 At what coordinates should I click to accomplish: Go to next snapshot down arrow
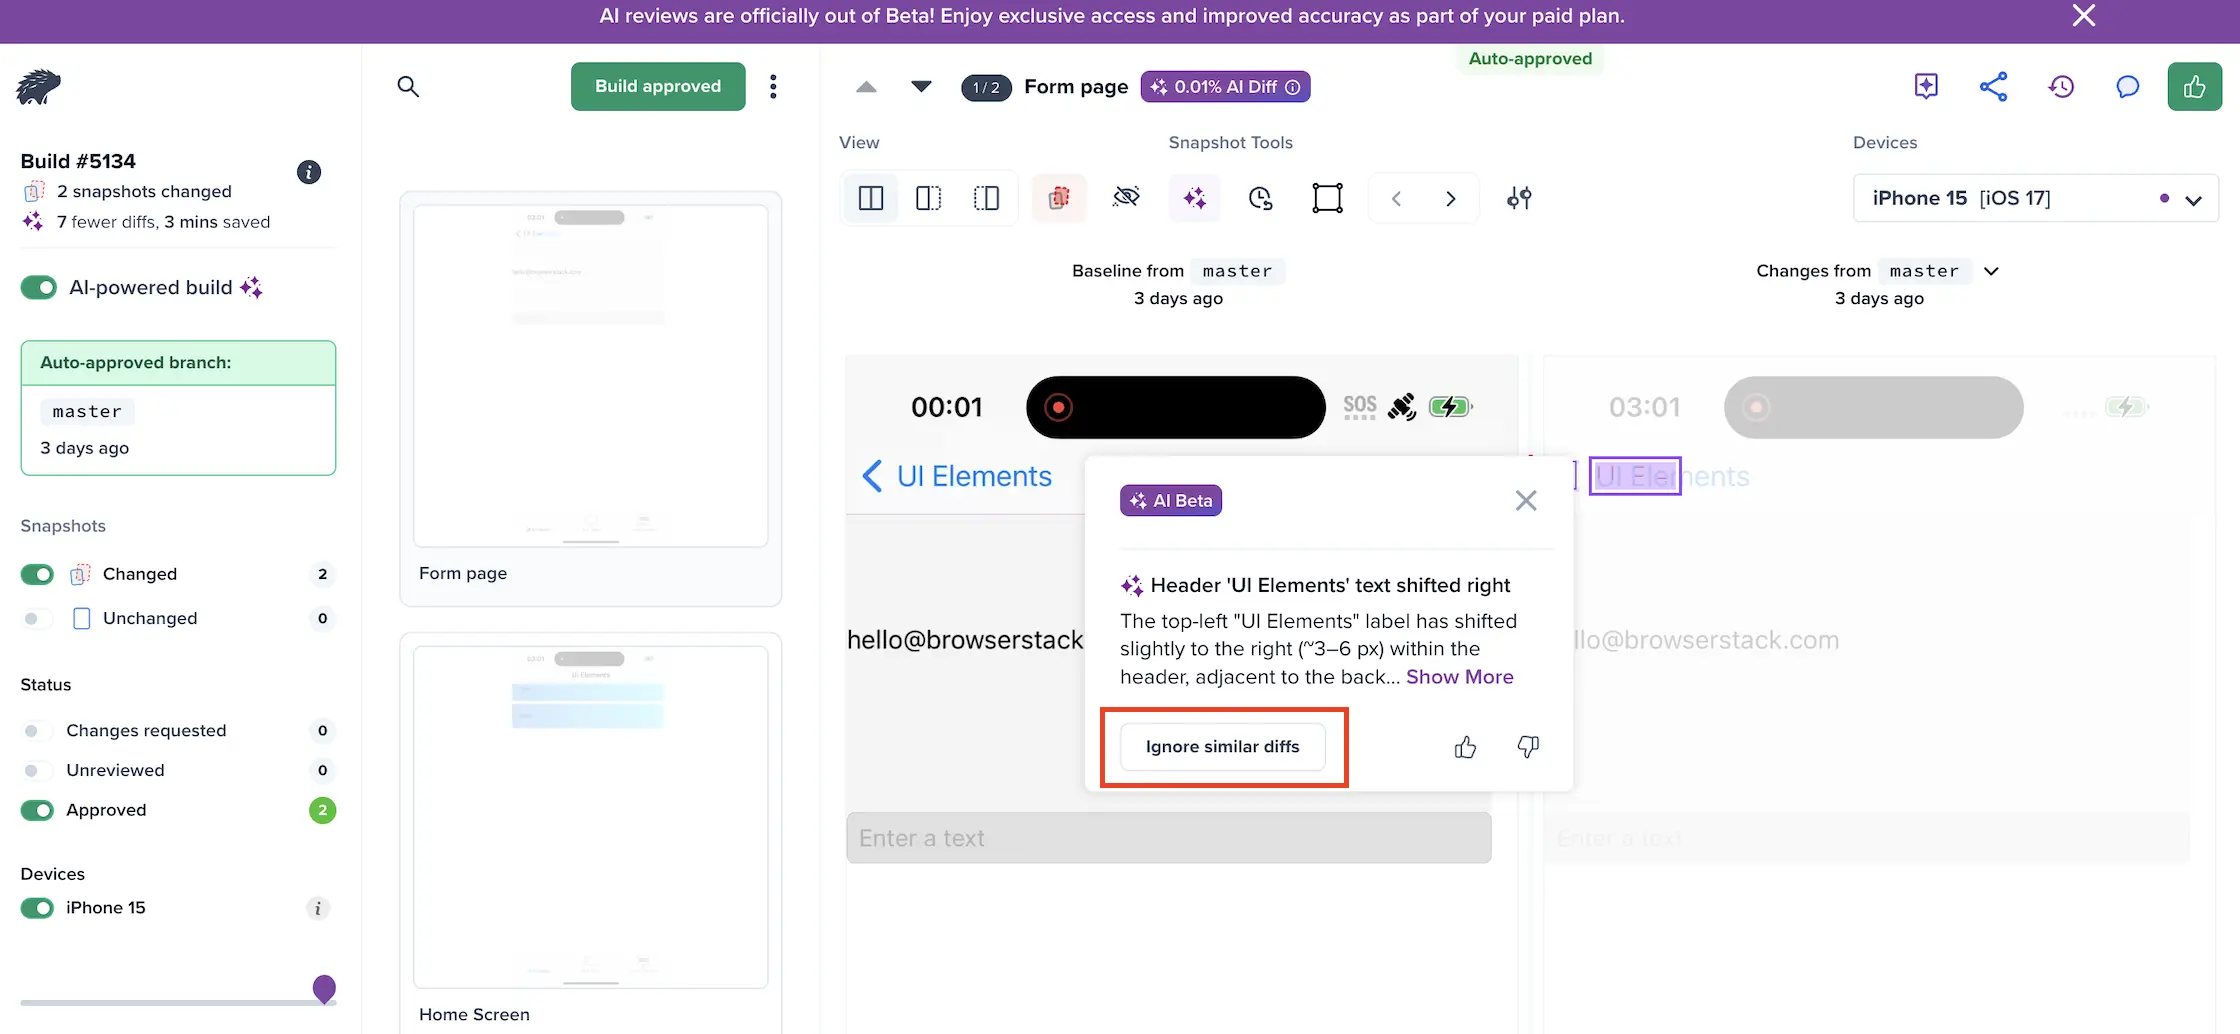tap(921, 87)
